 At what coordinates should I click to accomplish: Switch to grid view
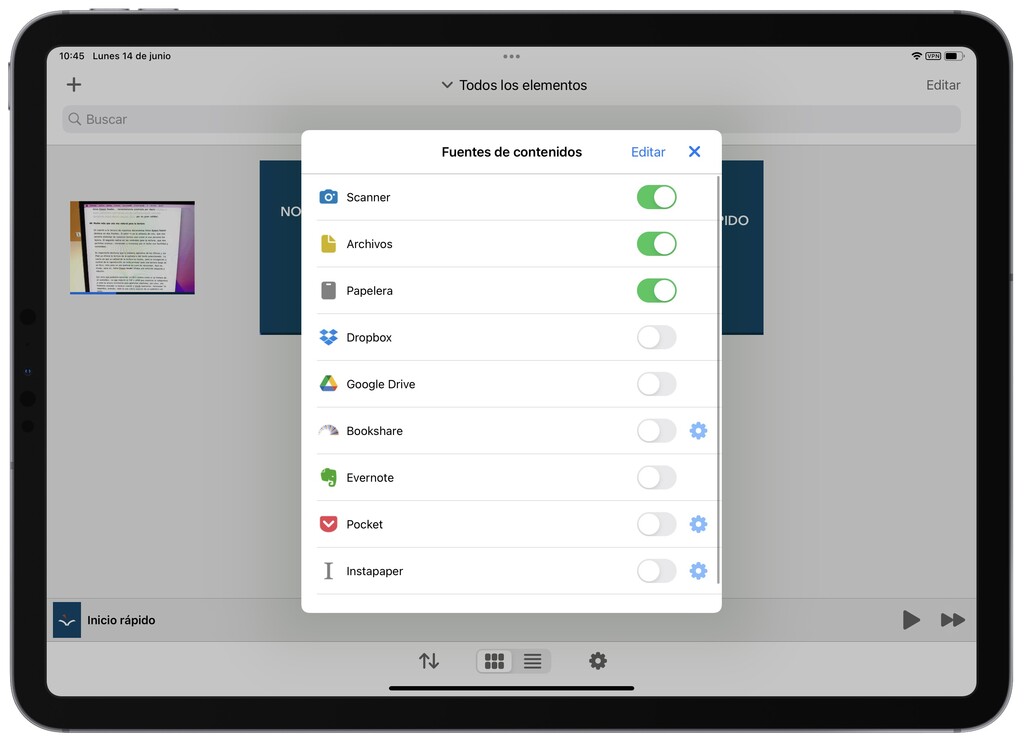click(494, 661)
